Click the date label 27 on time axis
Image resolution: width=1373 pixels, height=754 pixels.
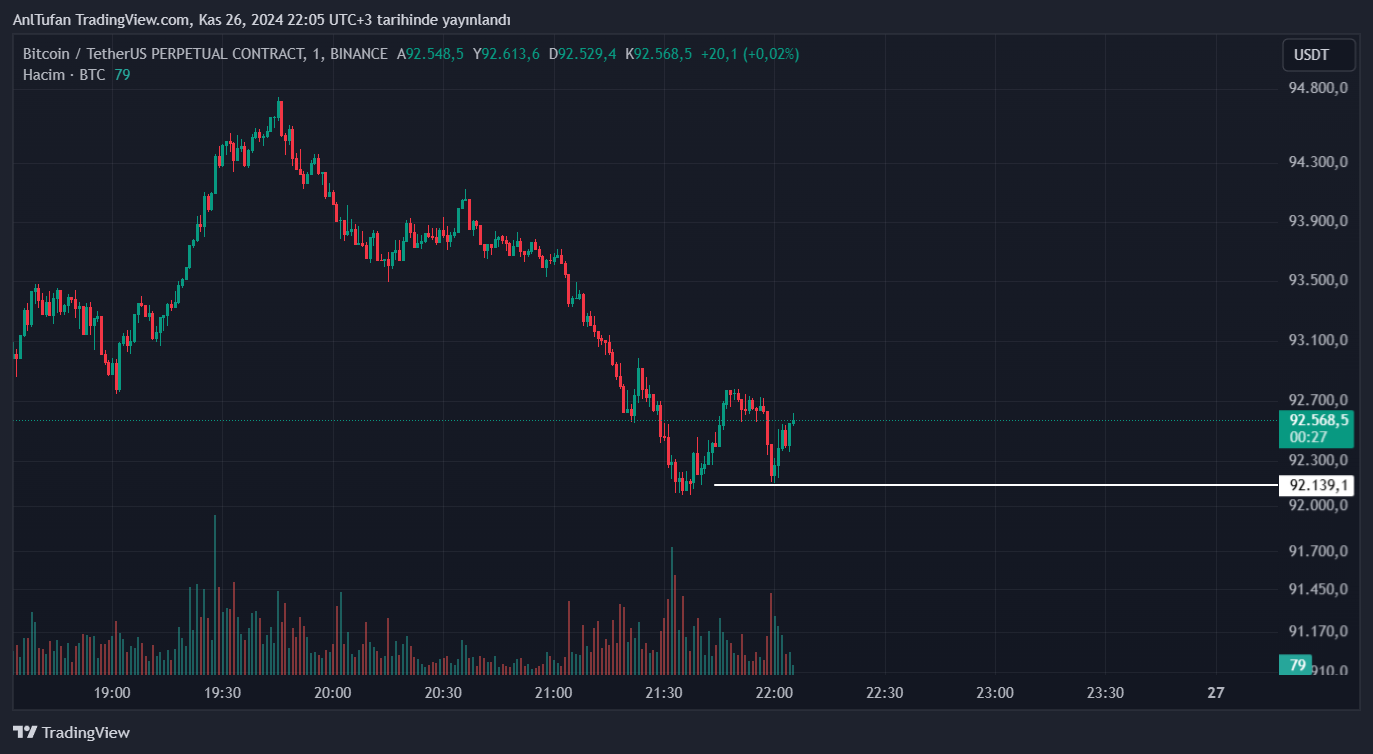[1216, 692]
